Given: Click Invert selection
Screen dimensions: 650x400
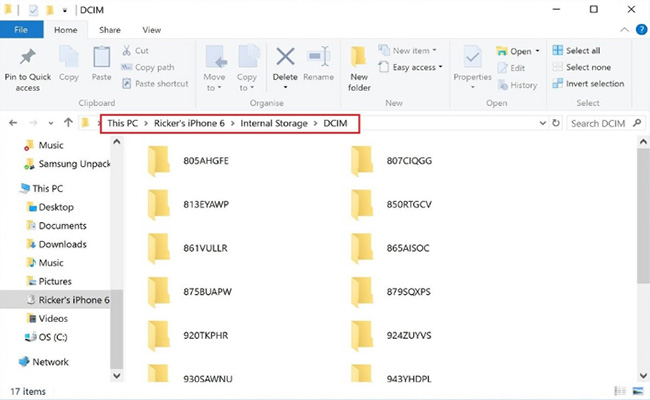Looking at the screenshot, I should click(588, 84).
